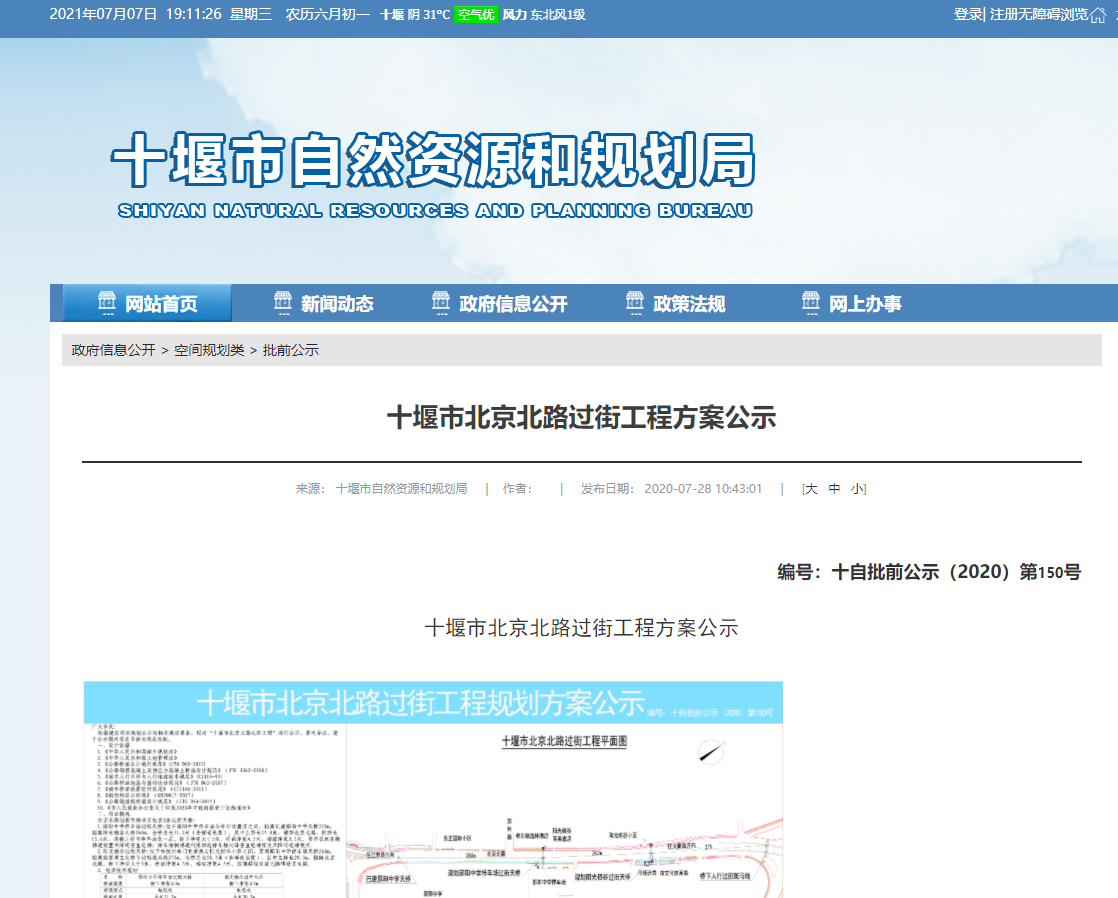Click the weather text 阴 31°C
The width and height of the screenshot is (1118, 898).
(429, 14)
